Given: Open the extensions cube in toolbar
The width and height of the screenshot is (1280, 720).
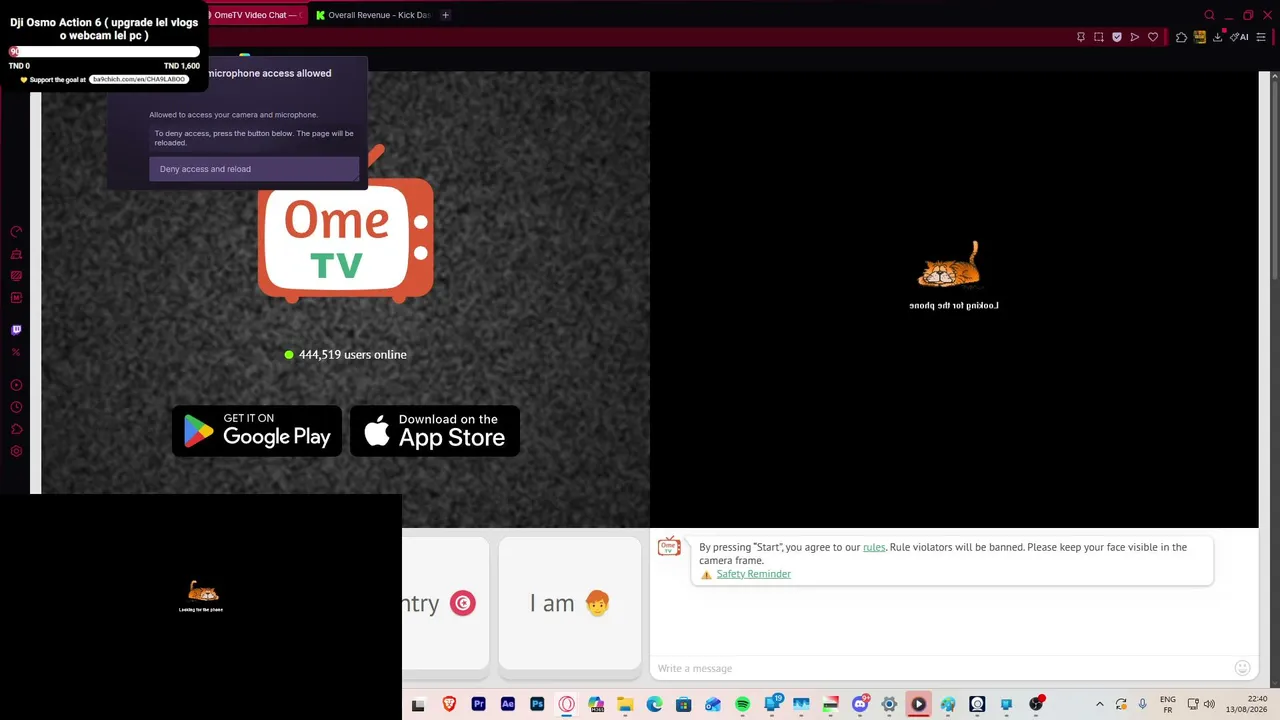Looking at the screenshot, I should tap(1181, 37).
